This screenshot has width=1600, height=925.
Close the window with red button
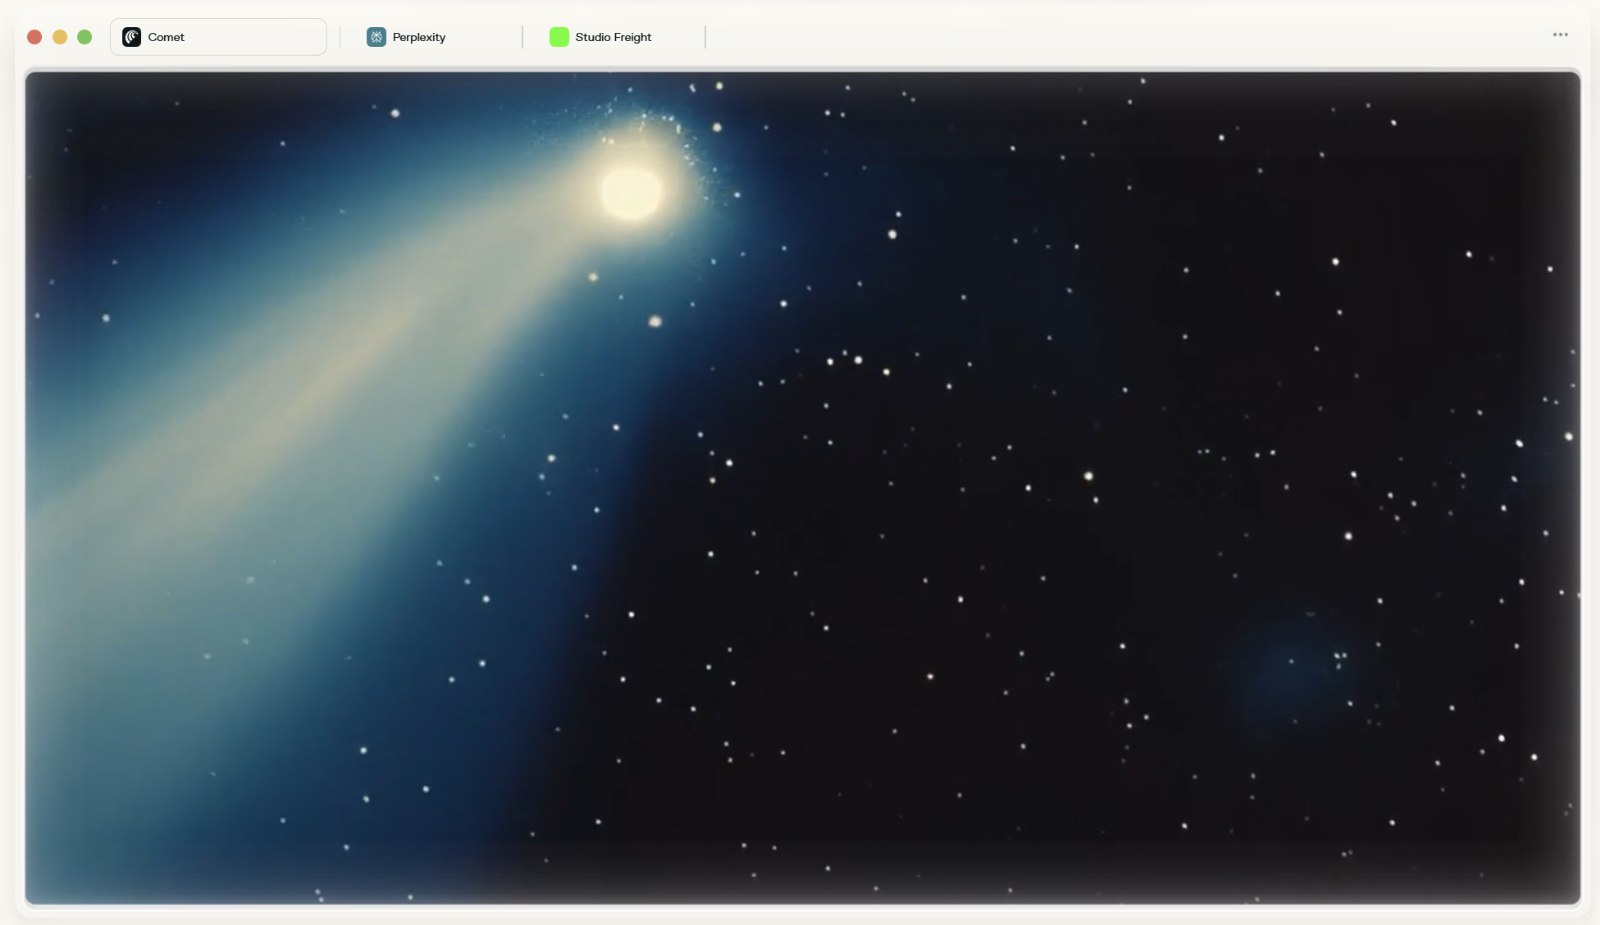34,37
